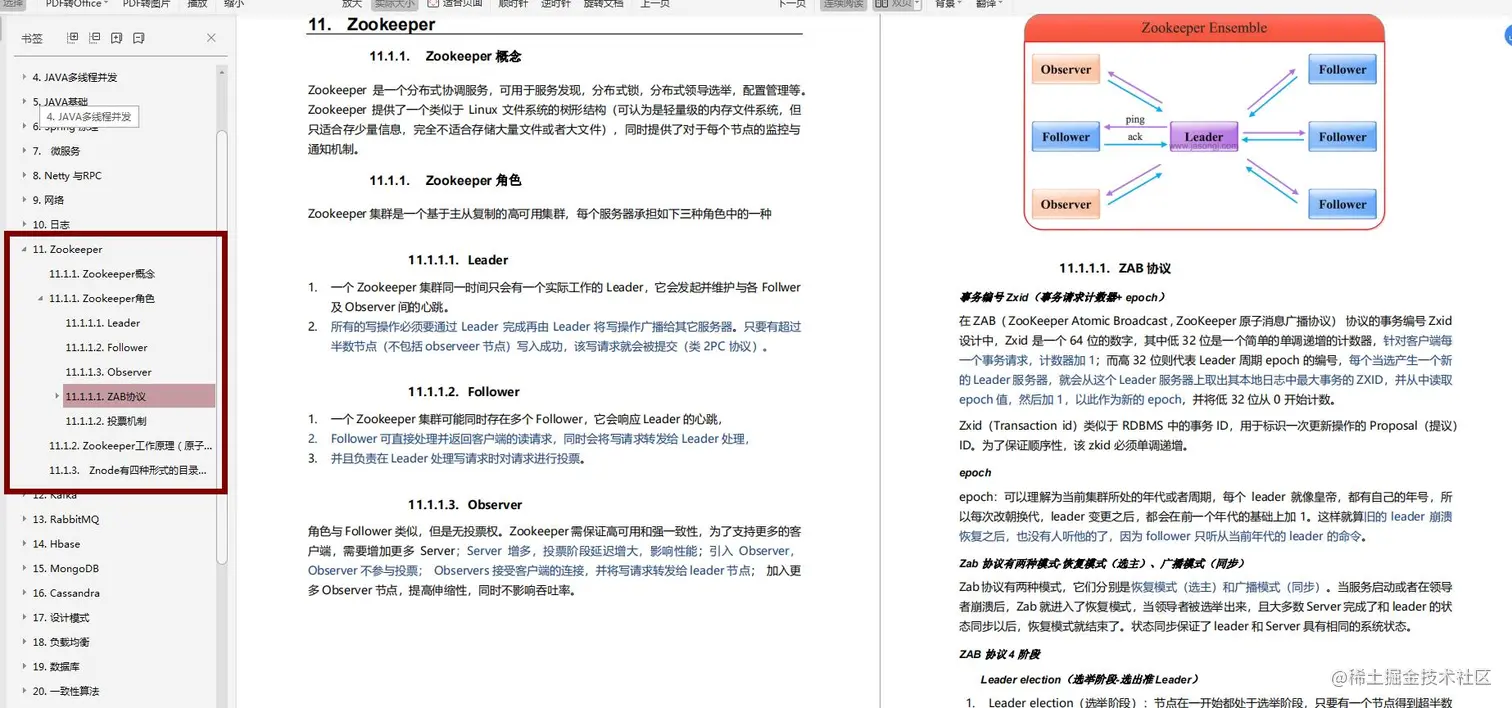Viewport: 1512px width, 708px height.
Task: Click the 书签 panel title
Action: 32,38
